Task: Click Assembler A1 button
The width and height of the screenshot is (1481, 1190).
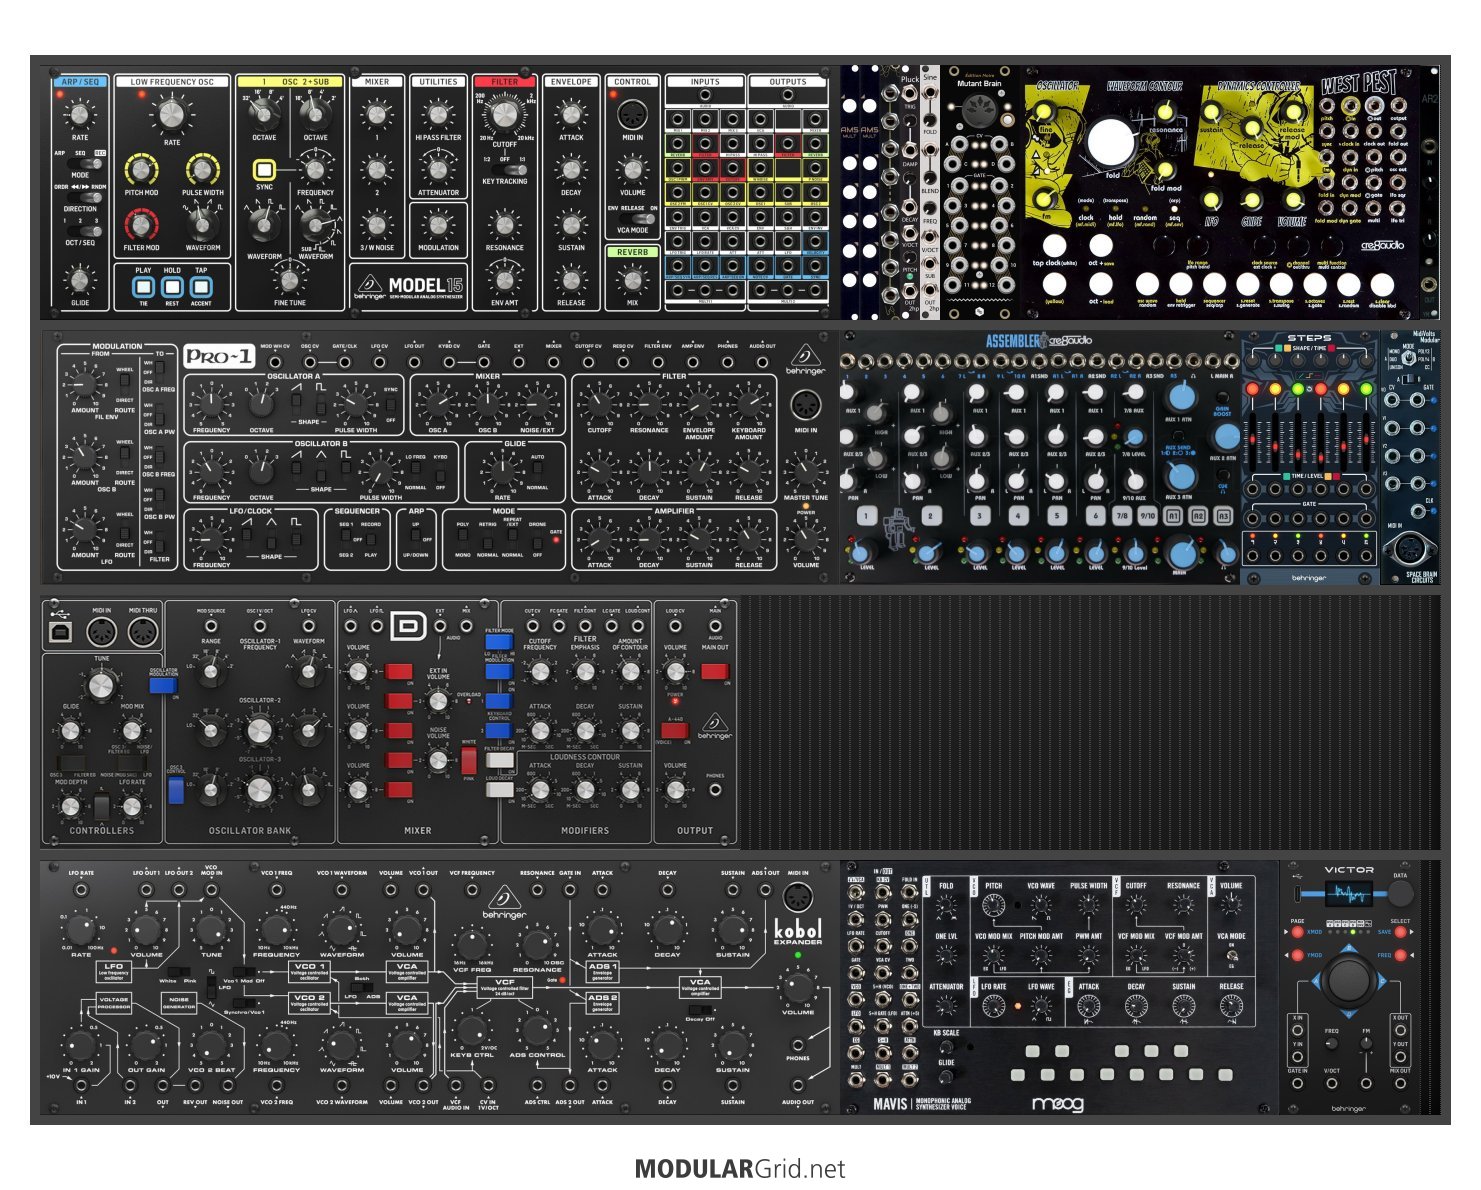Action: 1172,516
